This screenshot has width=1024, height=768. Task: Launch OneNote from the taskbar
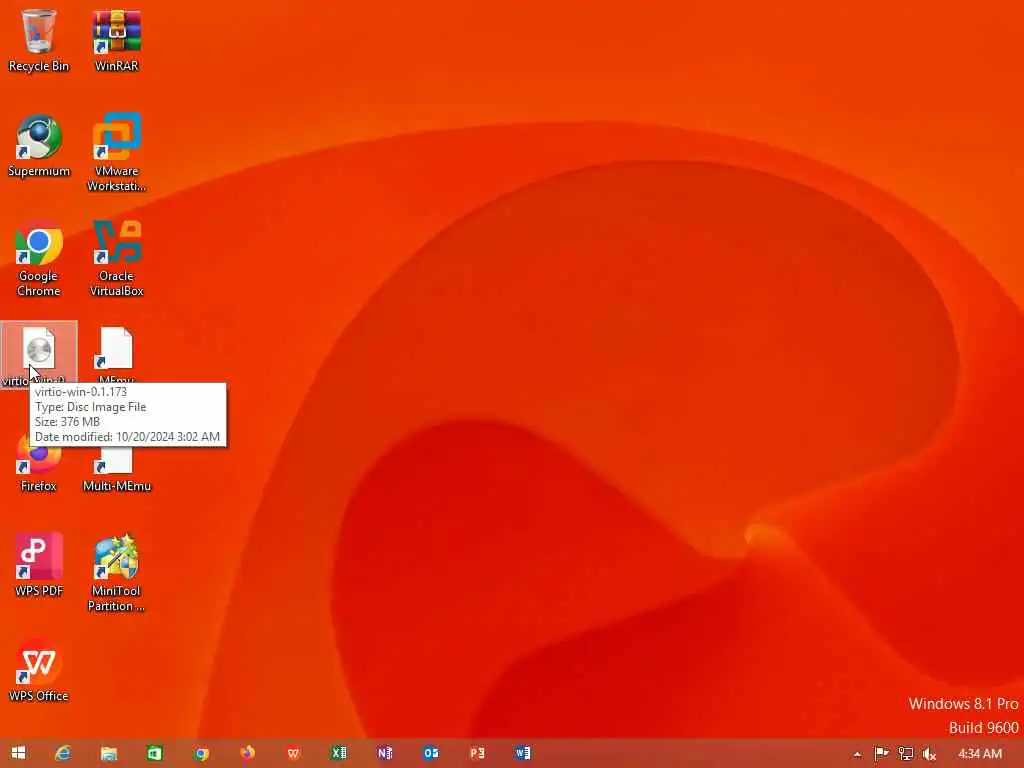(385, 753)
